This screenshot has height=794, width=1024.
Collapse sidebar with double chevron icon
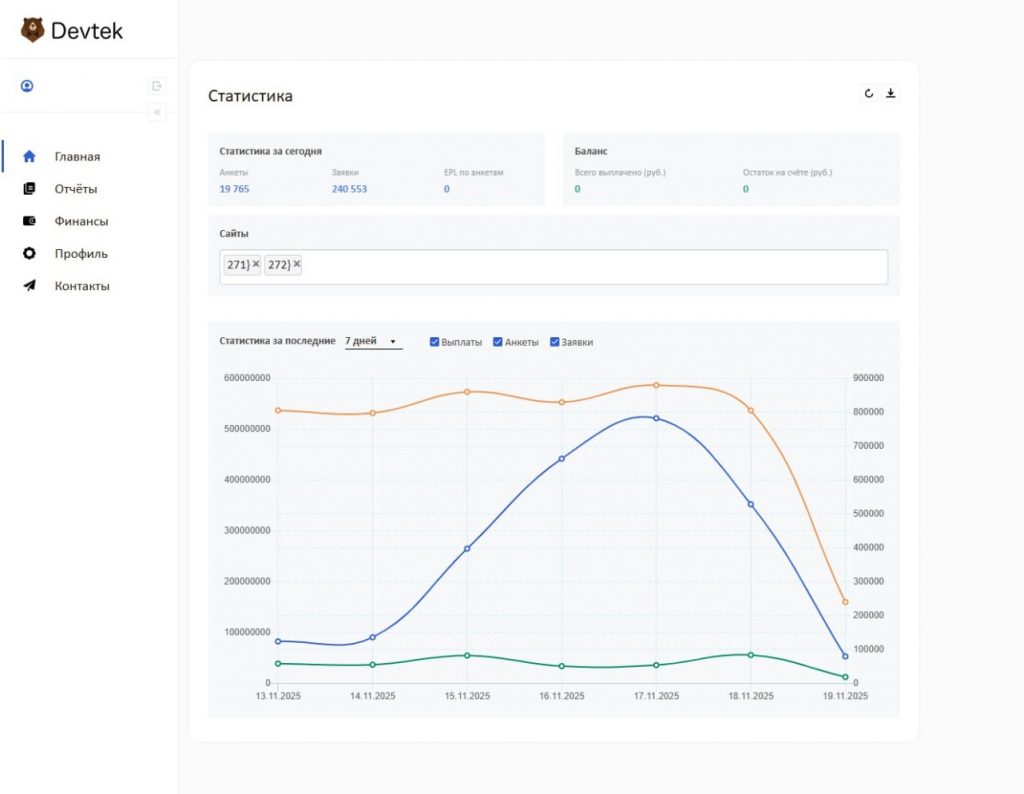157,113
